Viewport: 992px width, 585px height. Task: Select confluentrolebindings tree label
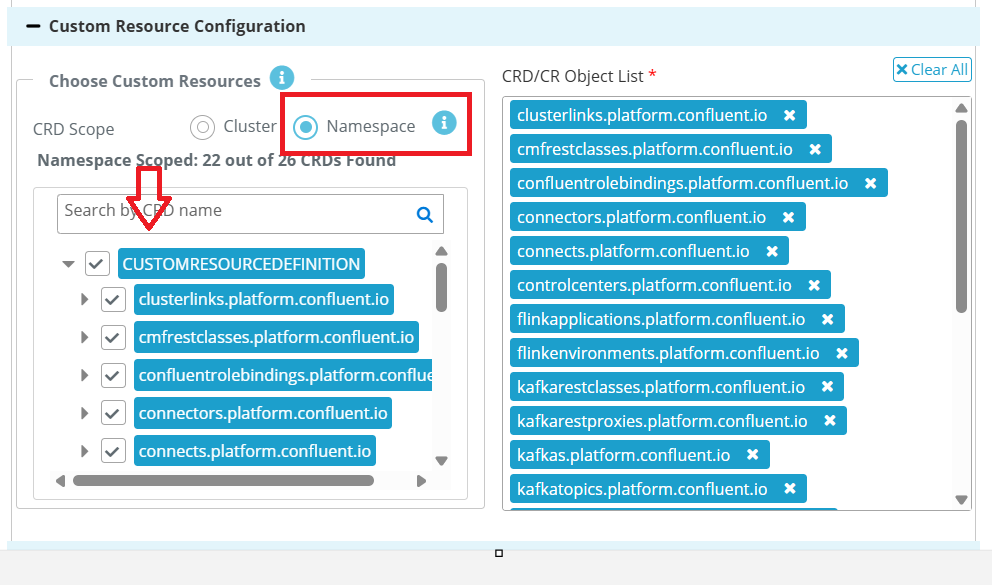click(x=283, y=375)
